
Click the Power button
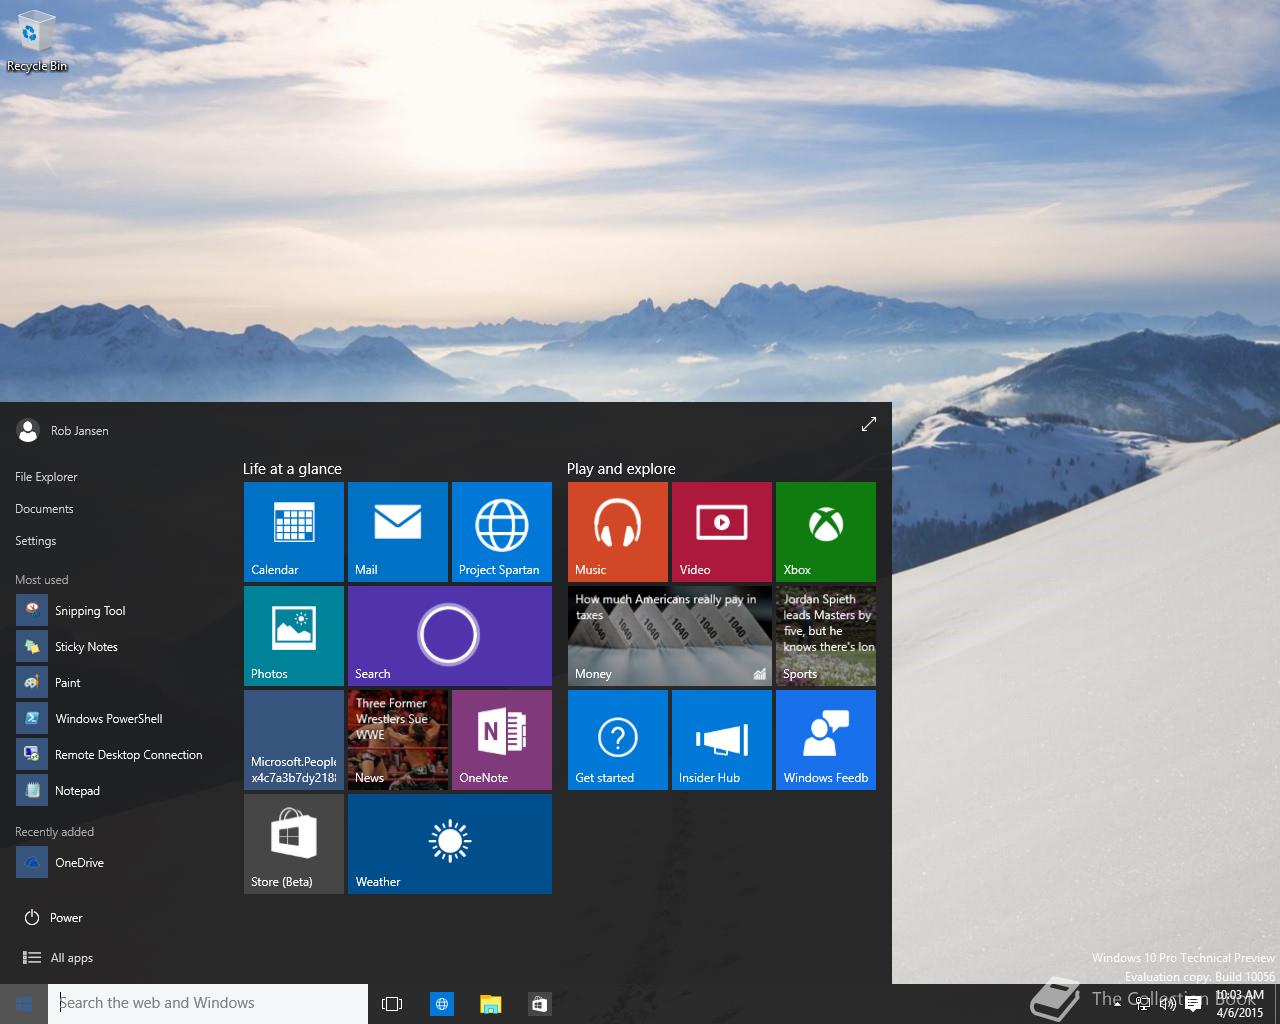coord(53,918)
